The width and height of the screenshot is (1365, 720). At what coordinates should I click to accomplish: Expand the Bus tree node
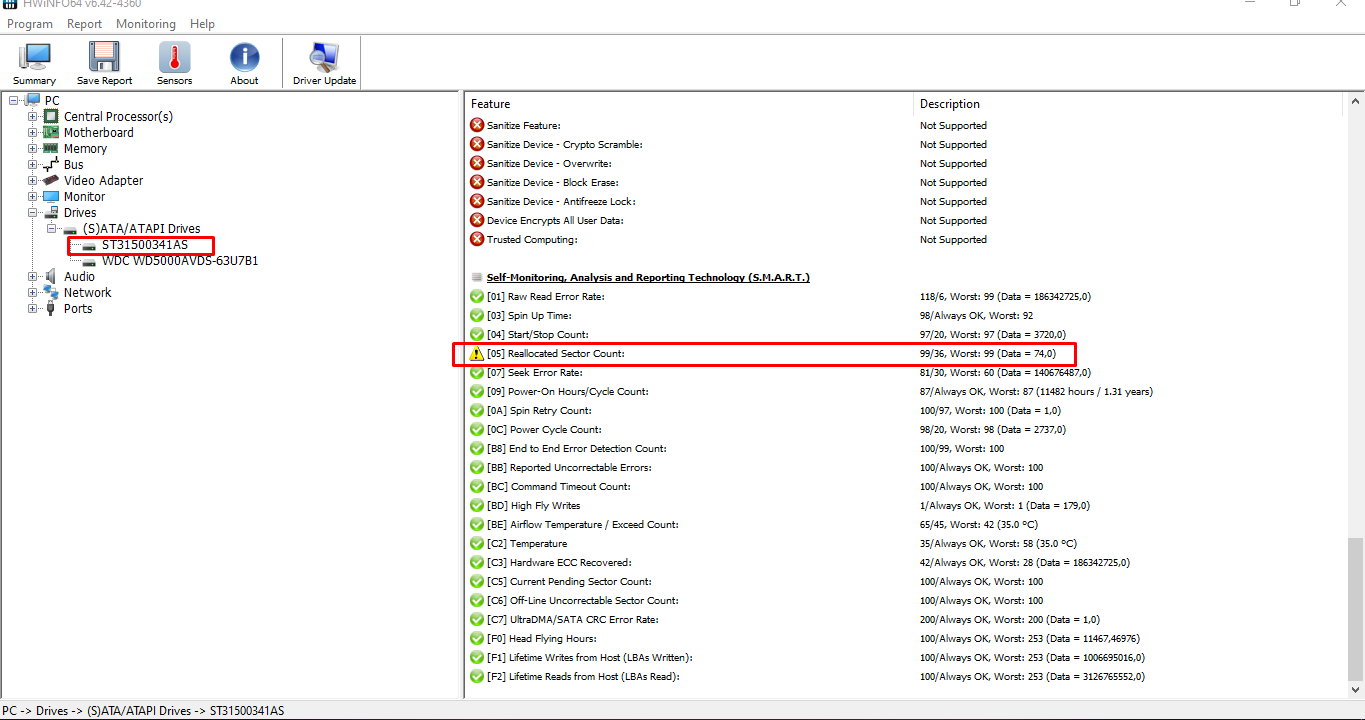pos(33,164)
